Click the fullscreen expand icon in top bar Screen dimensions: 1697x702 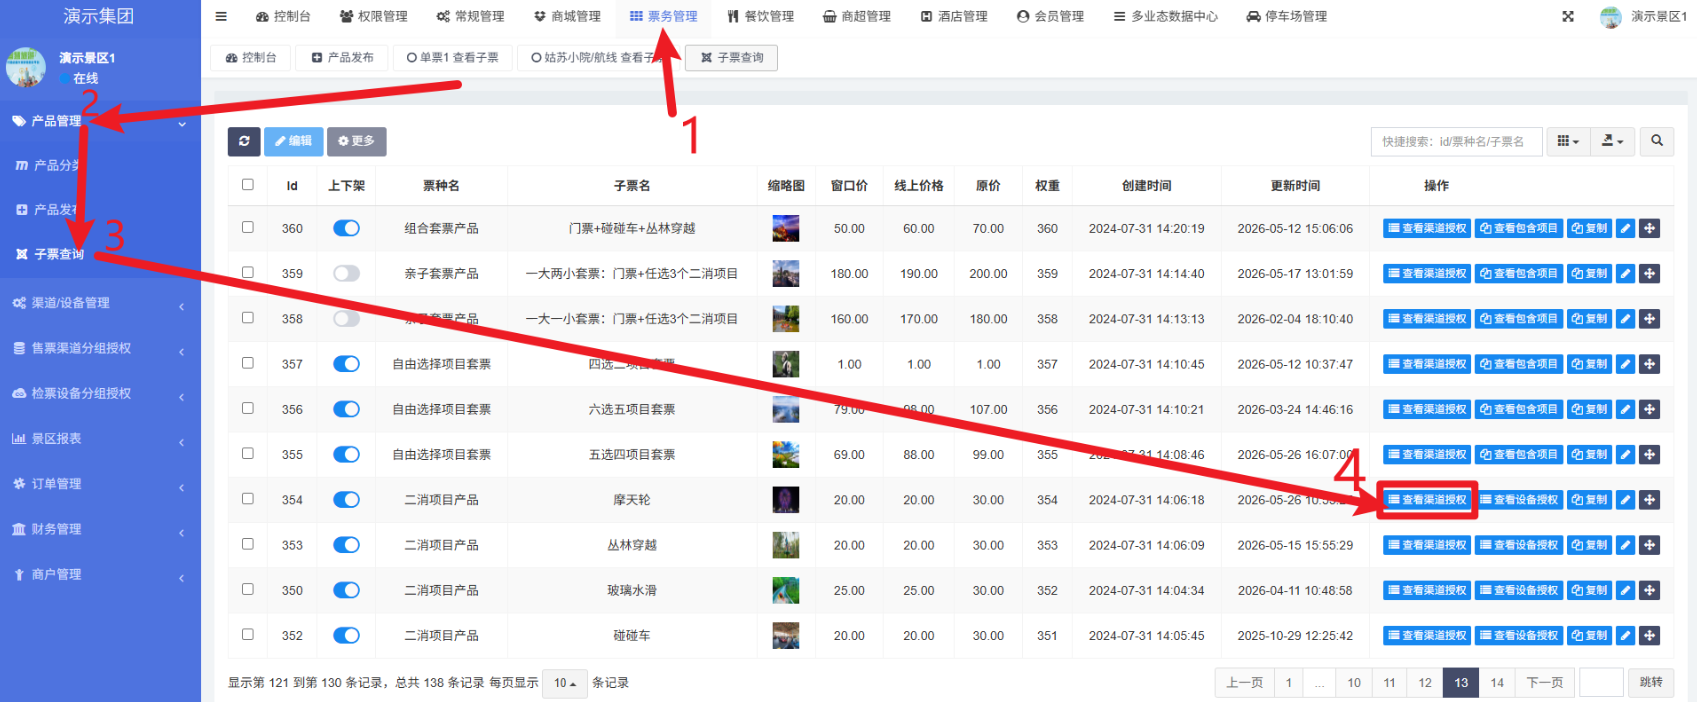click(1568, 16)
